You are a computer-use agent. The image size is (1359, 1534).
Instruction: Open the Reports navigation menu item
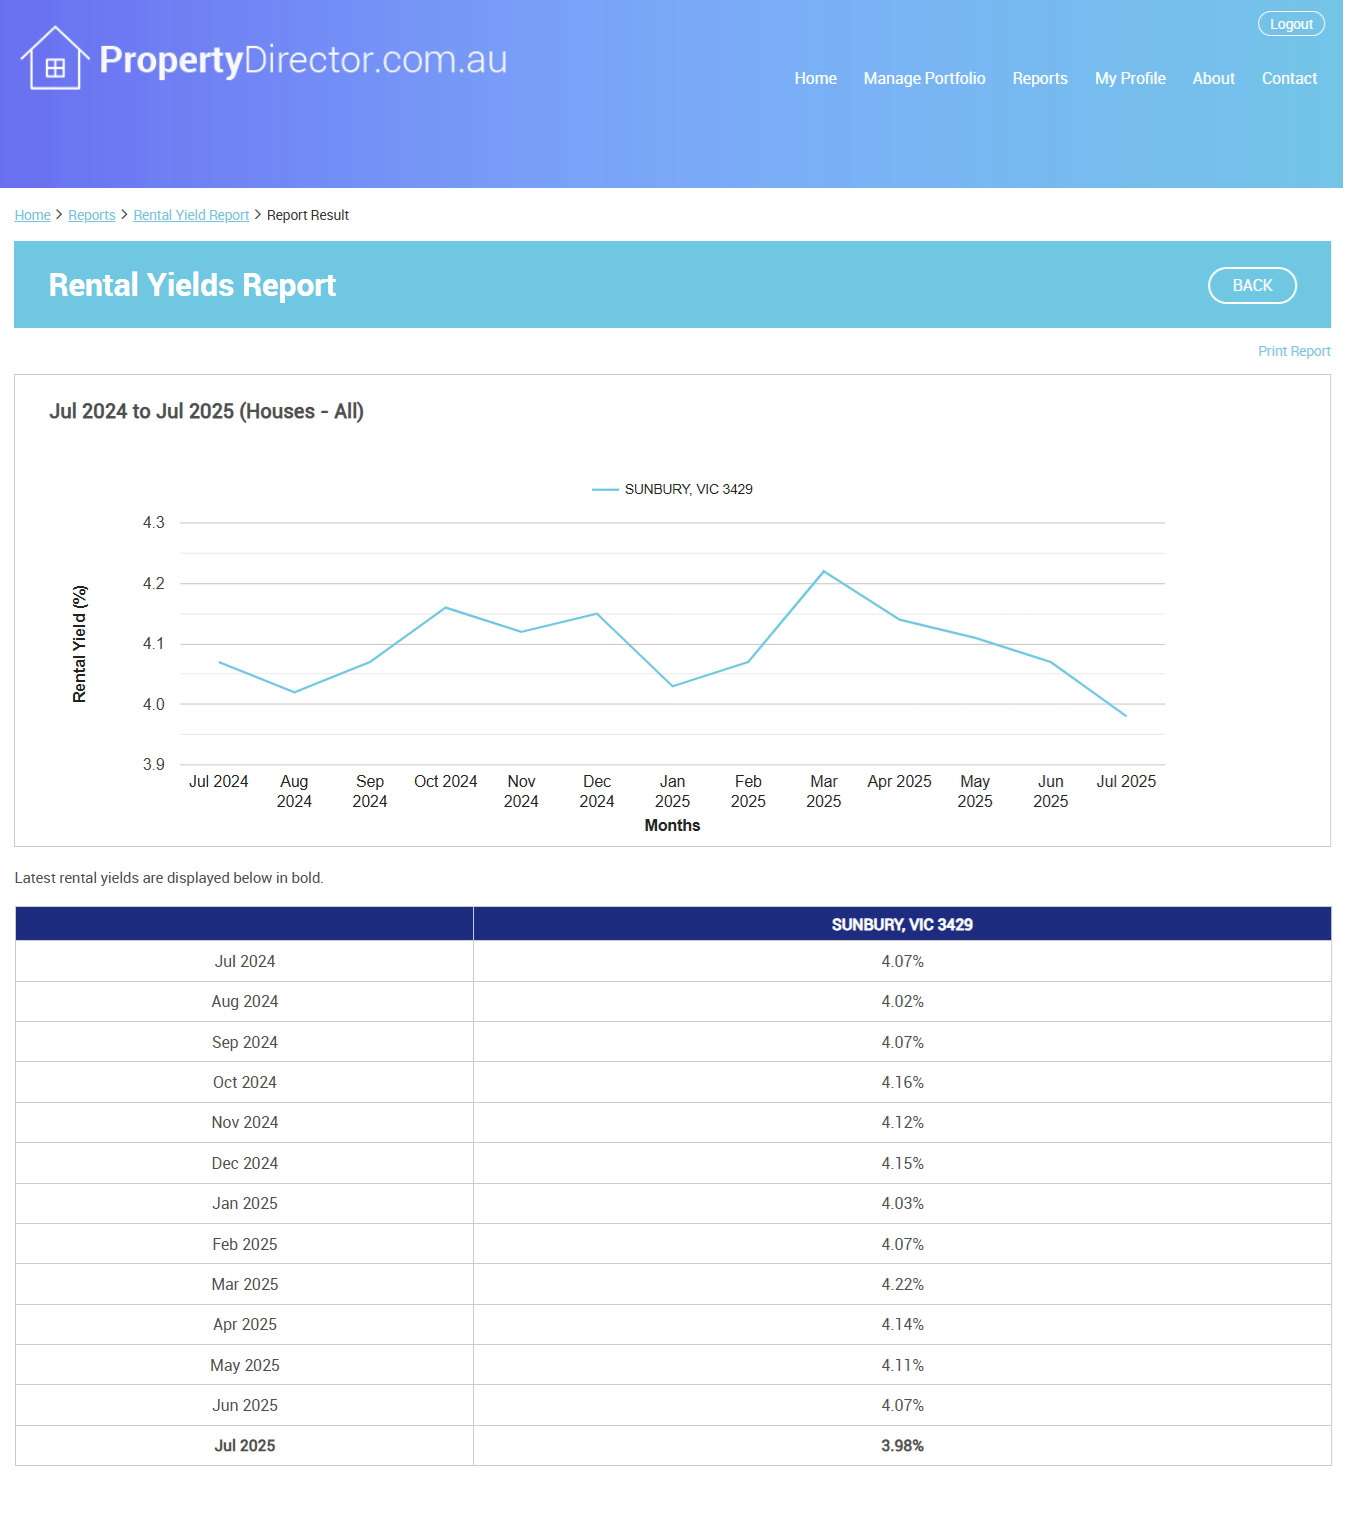point(1039,78)
